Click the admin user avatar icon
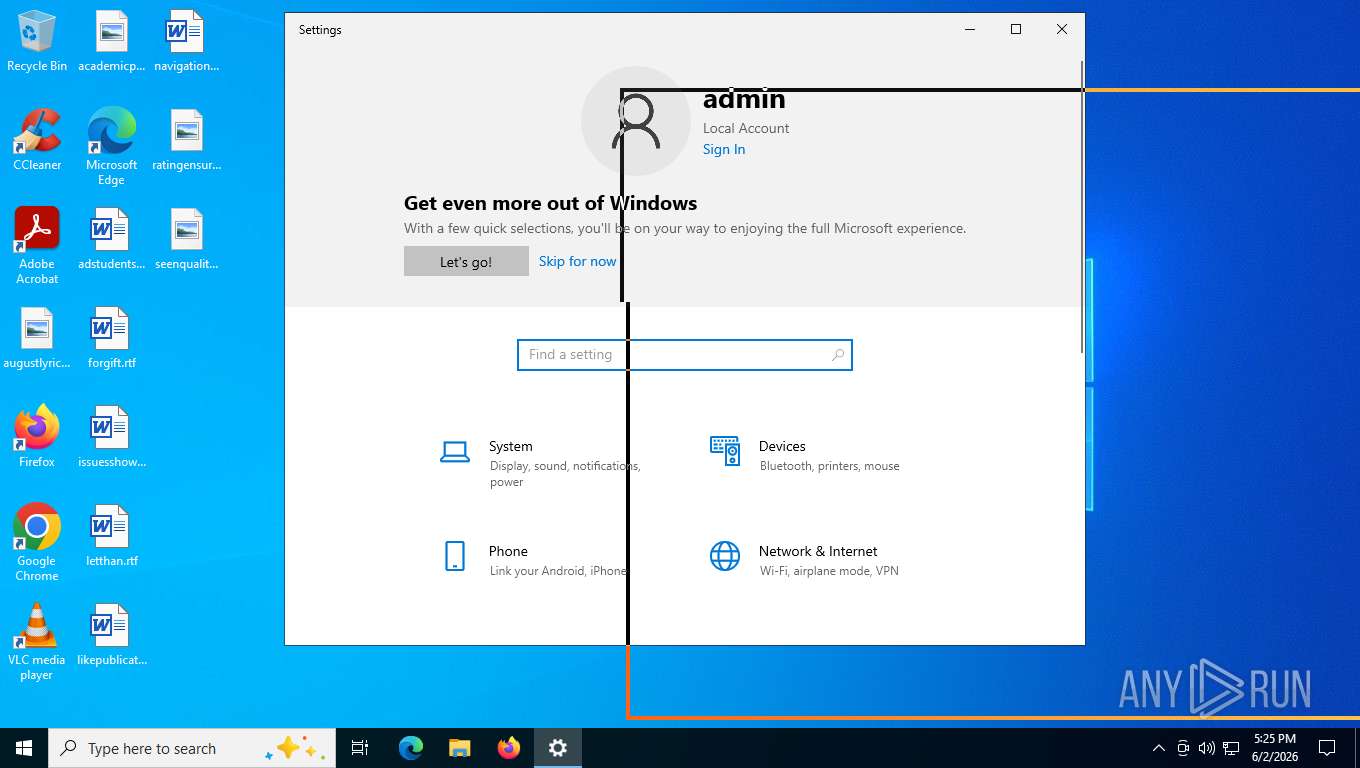This screenshot has height=768, width=1360. tap(636, 121)
